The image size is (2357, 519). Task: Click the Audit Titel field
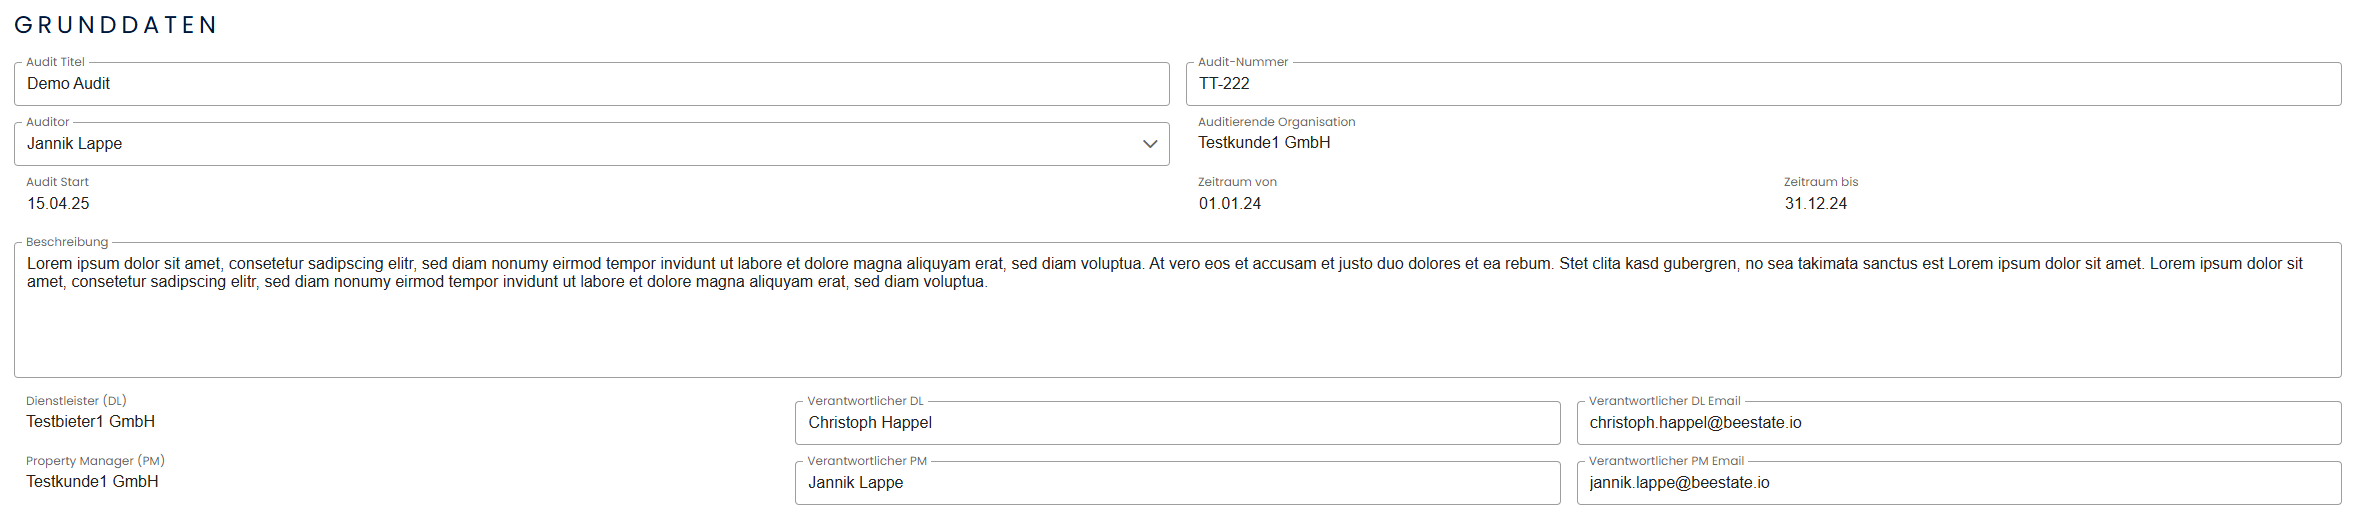click(x=590, y=84)
